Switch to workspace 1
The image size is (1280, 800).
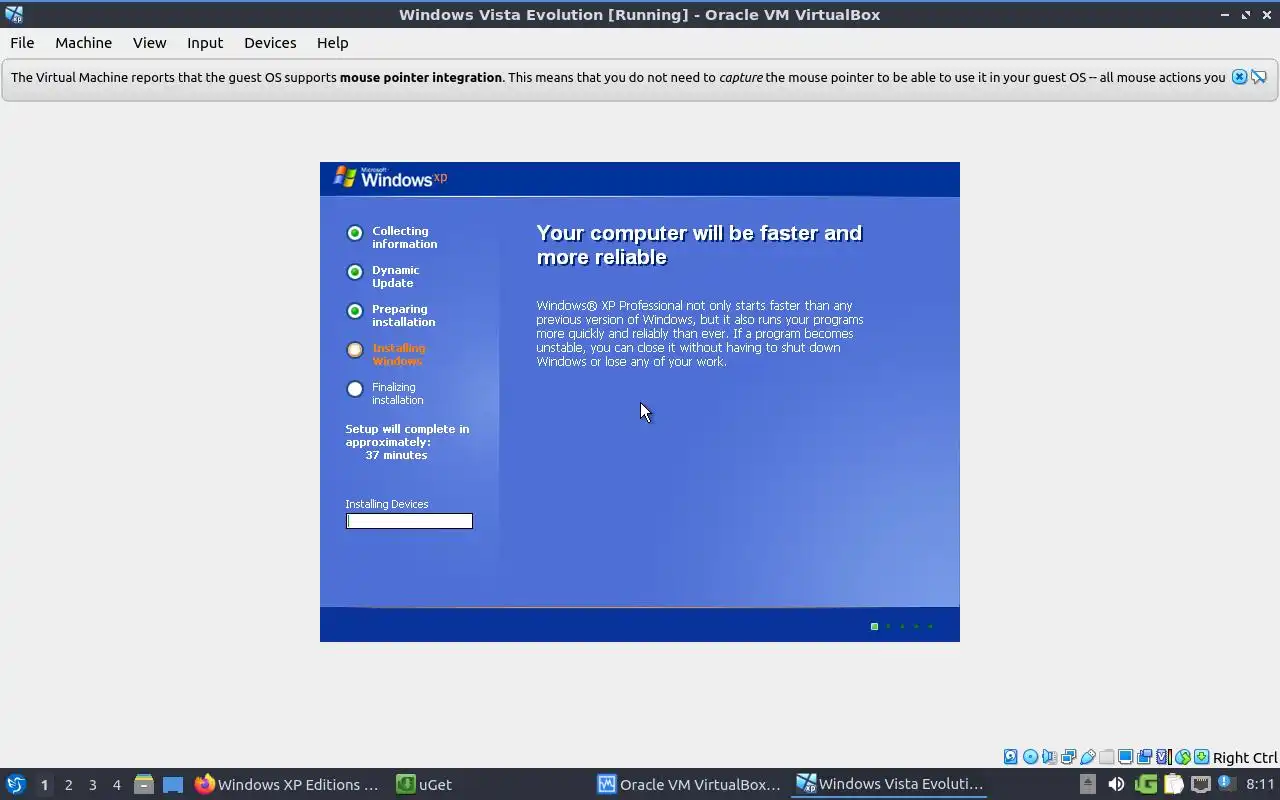pos(44,785)
